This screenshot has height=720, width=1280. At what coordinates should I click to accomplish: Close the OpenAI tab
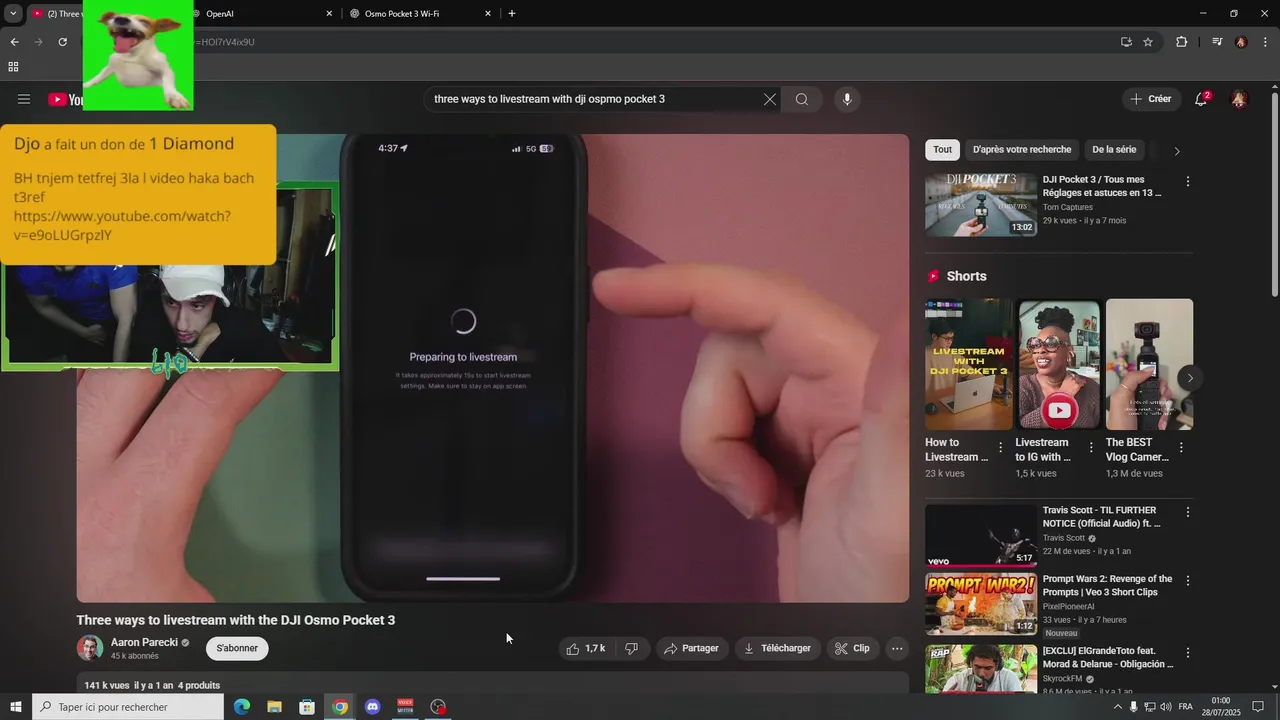click(x=329, y=14)
